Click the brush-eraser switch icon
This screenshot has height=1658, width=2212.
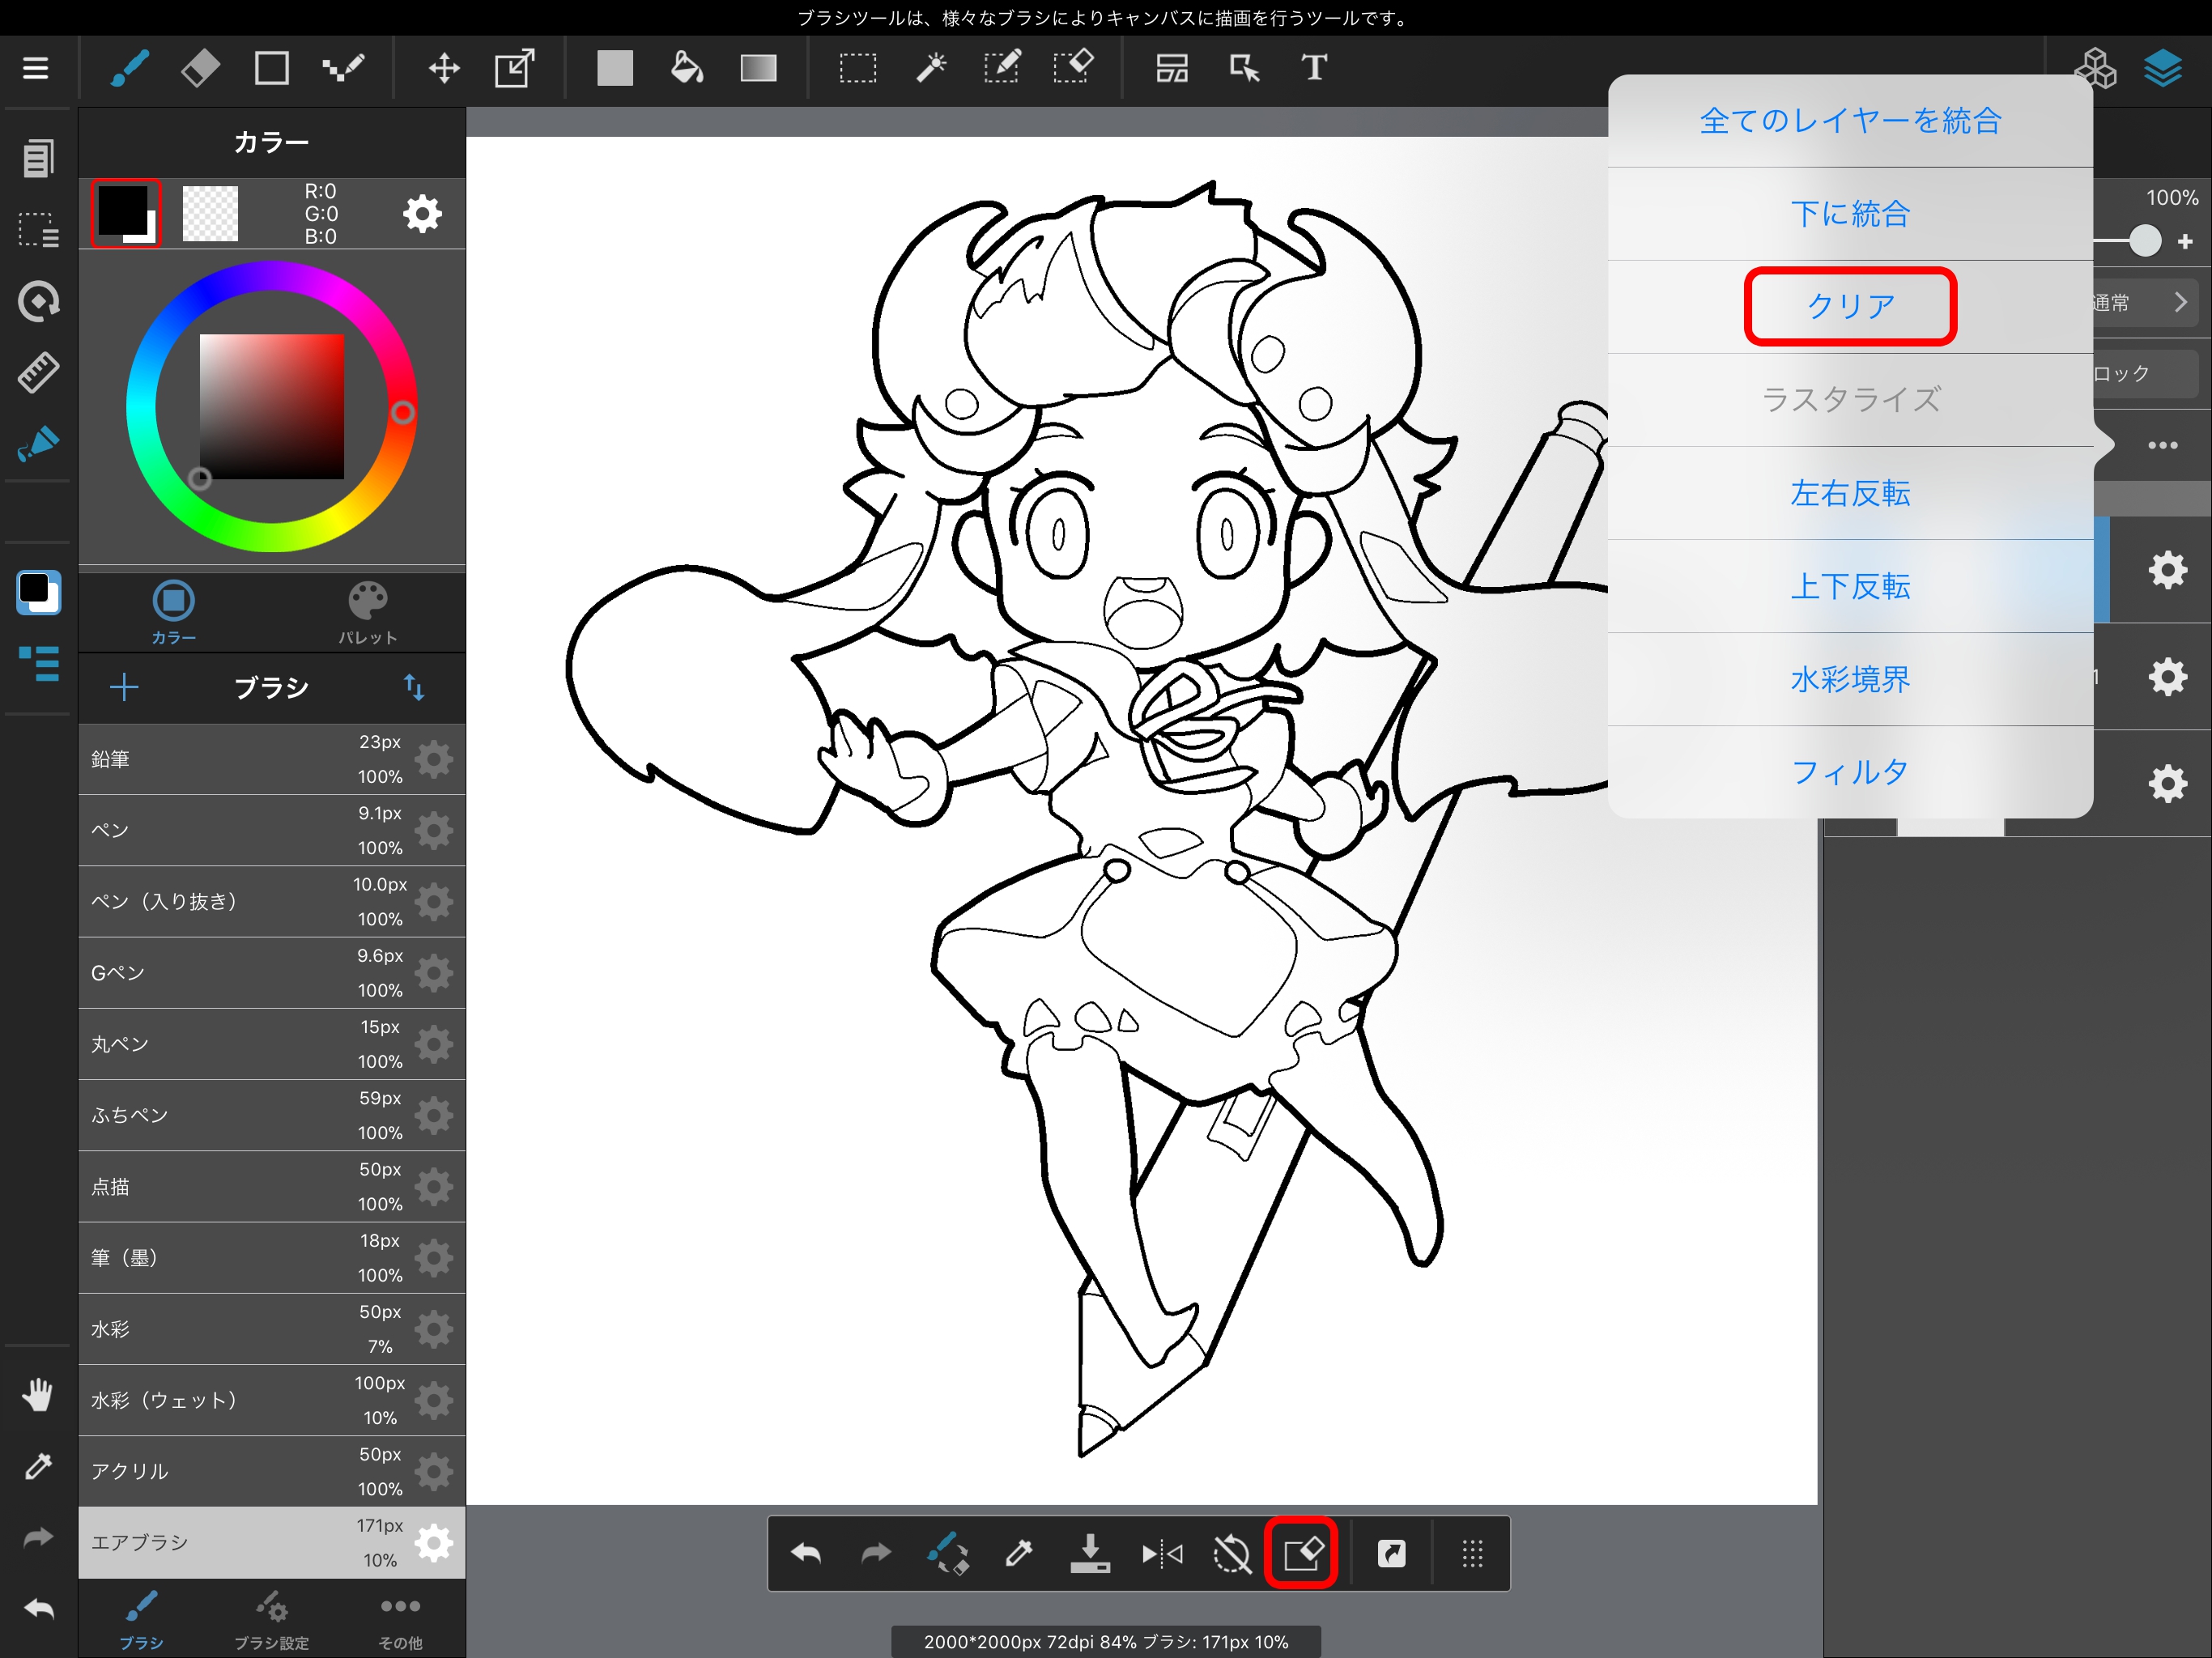[x=947, y=1553]
